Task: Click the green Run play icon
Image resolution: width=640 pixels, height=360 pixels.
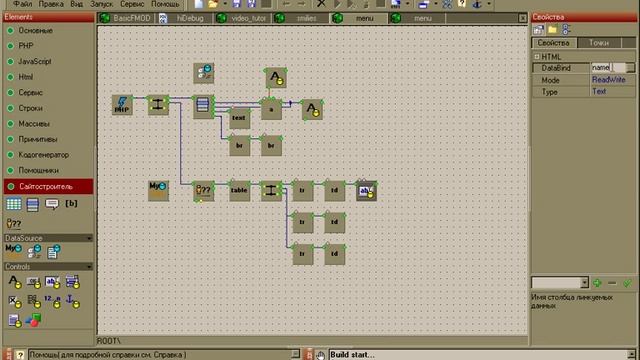Action: click(x=337, y=4)
